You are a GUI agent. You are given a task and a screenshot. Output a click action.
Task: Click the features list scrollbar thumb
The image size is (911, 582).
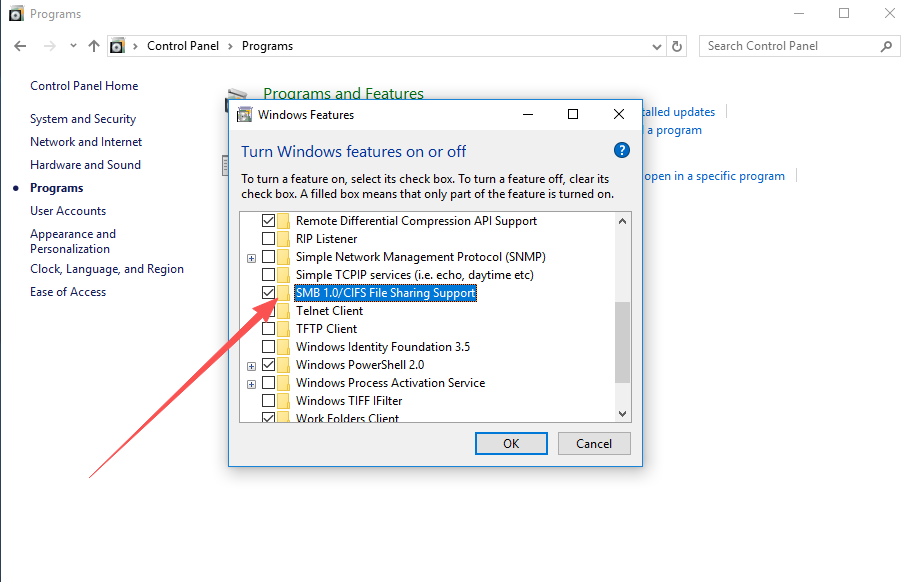pyautogui.click(x=622, y=342)
